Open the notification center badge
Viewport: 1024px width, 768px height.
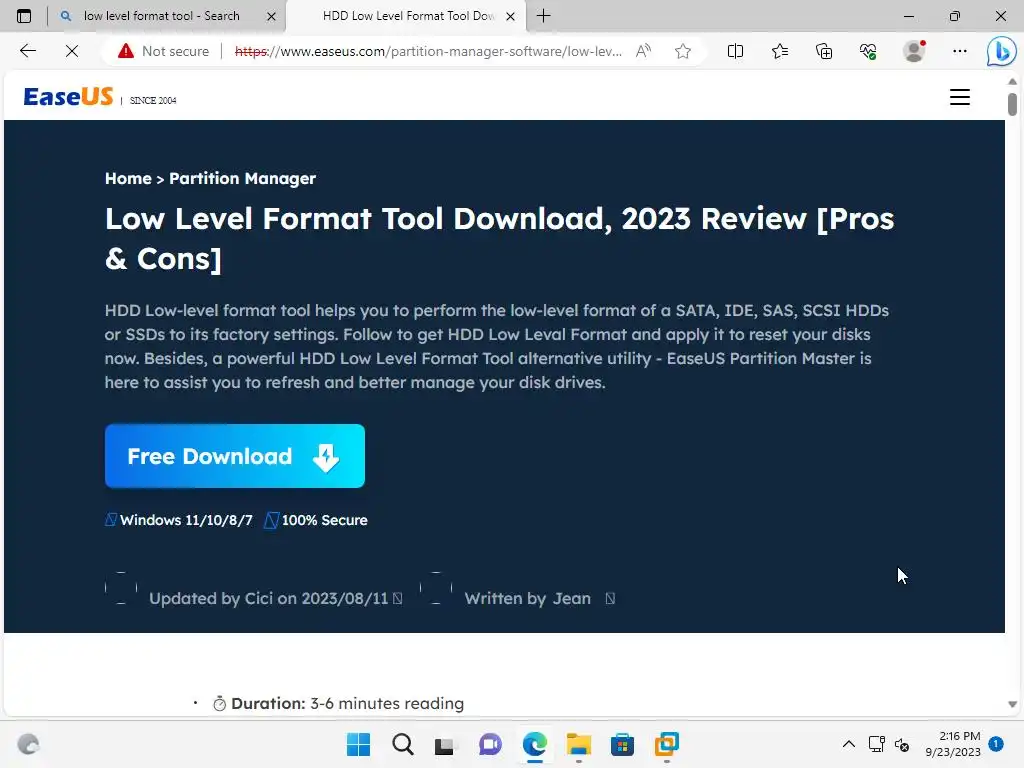[x=996, y=744]
